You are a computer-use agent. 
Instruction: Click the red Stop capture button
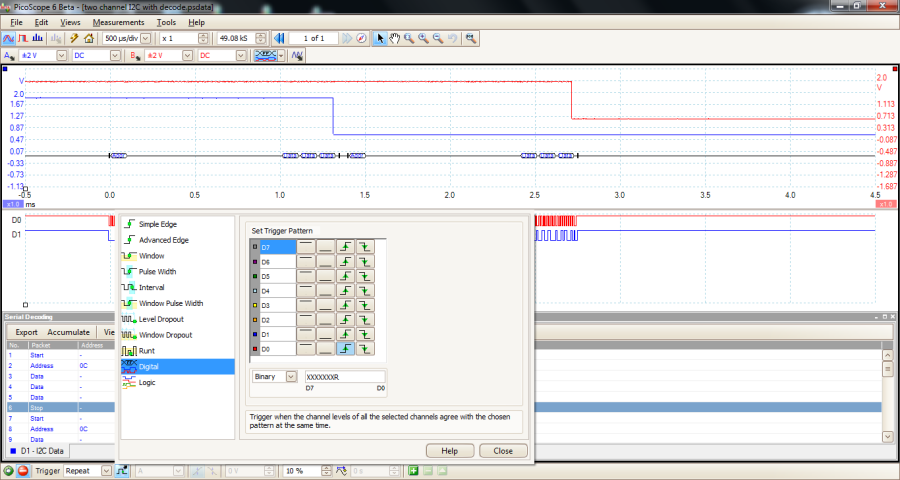click(x=23, y=470)
